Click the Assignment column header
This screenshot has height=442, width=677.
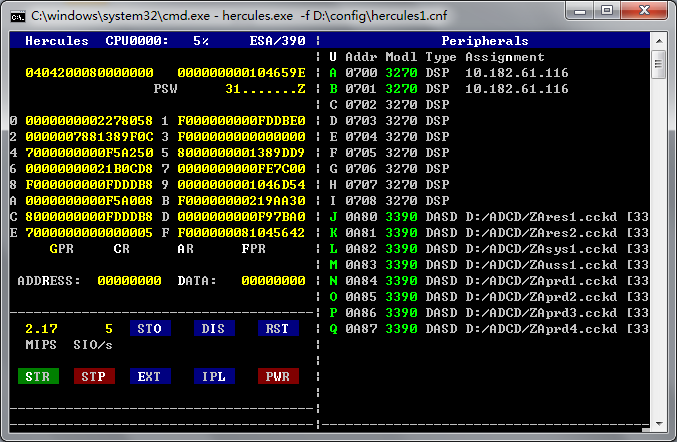505,57
